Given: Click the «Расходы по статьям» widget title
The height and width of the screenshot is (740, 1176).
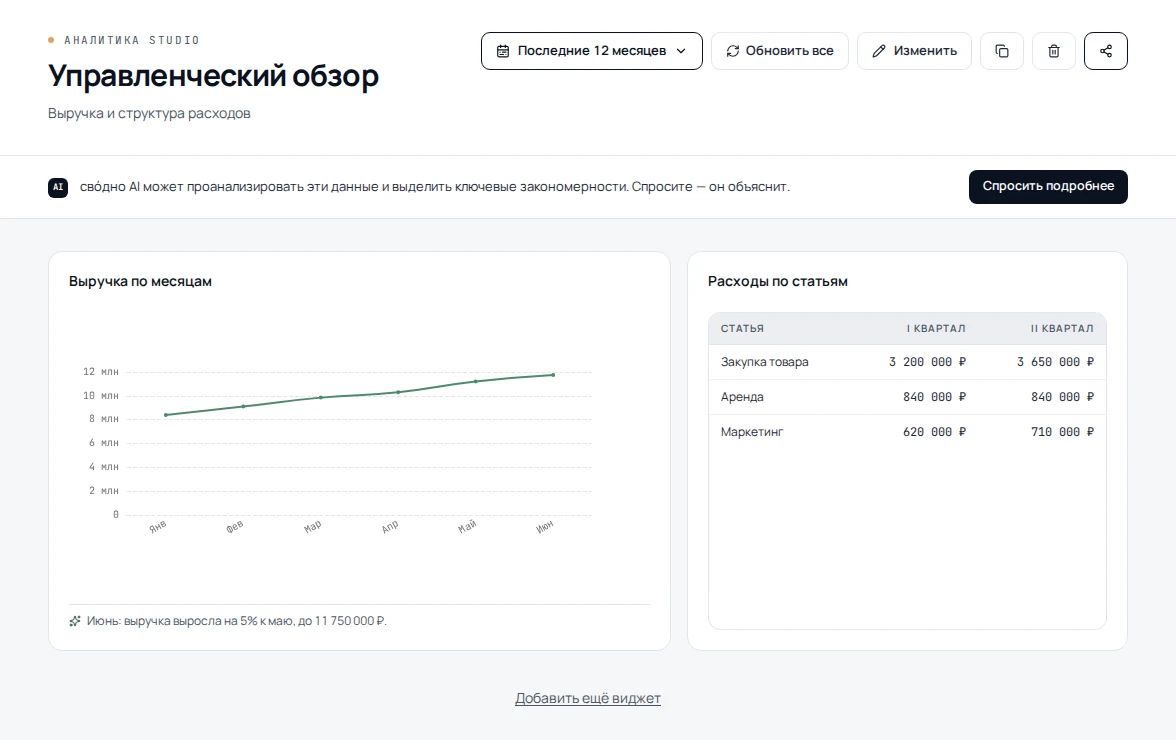Looking at the screenshot, I should [778, 281].
